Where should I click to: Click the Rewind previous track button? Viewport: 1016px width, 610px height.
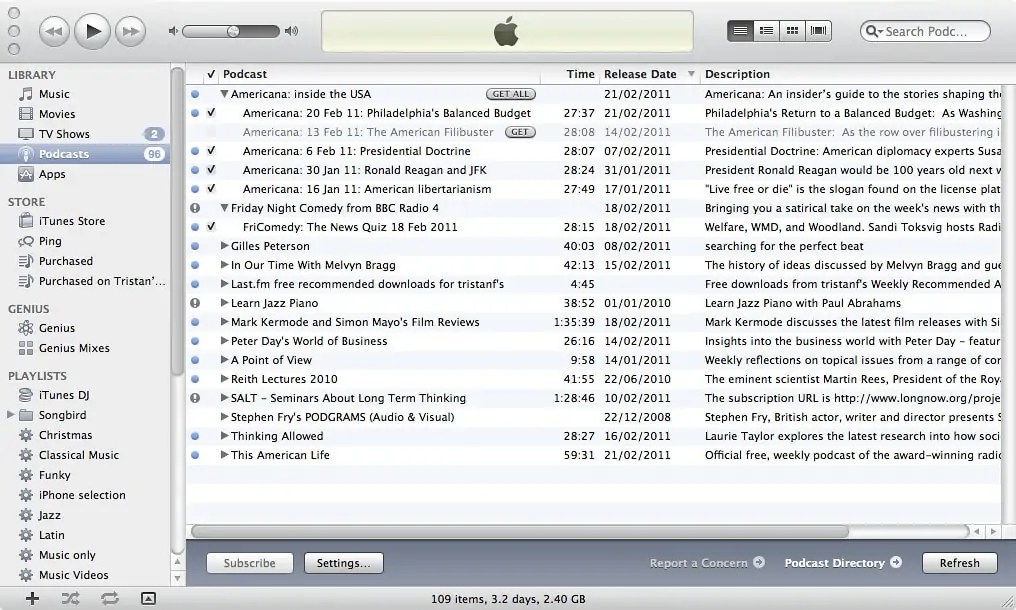(x=54, y=31)
